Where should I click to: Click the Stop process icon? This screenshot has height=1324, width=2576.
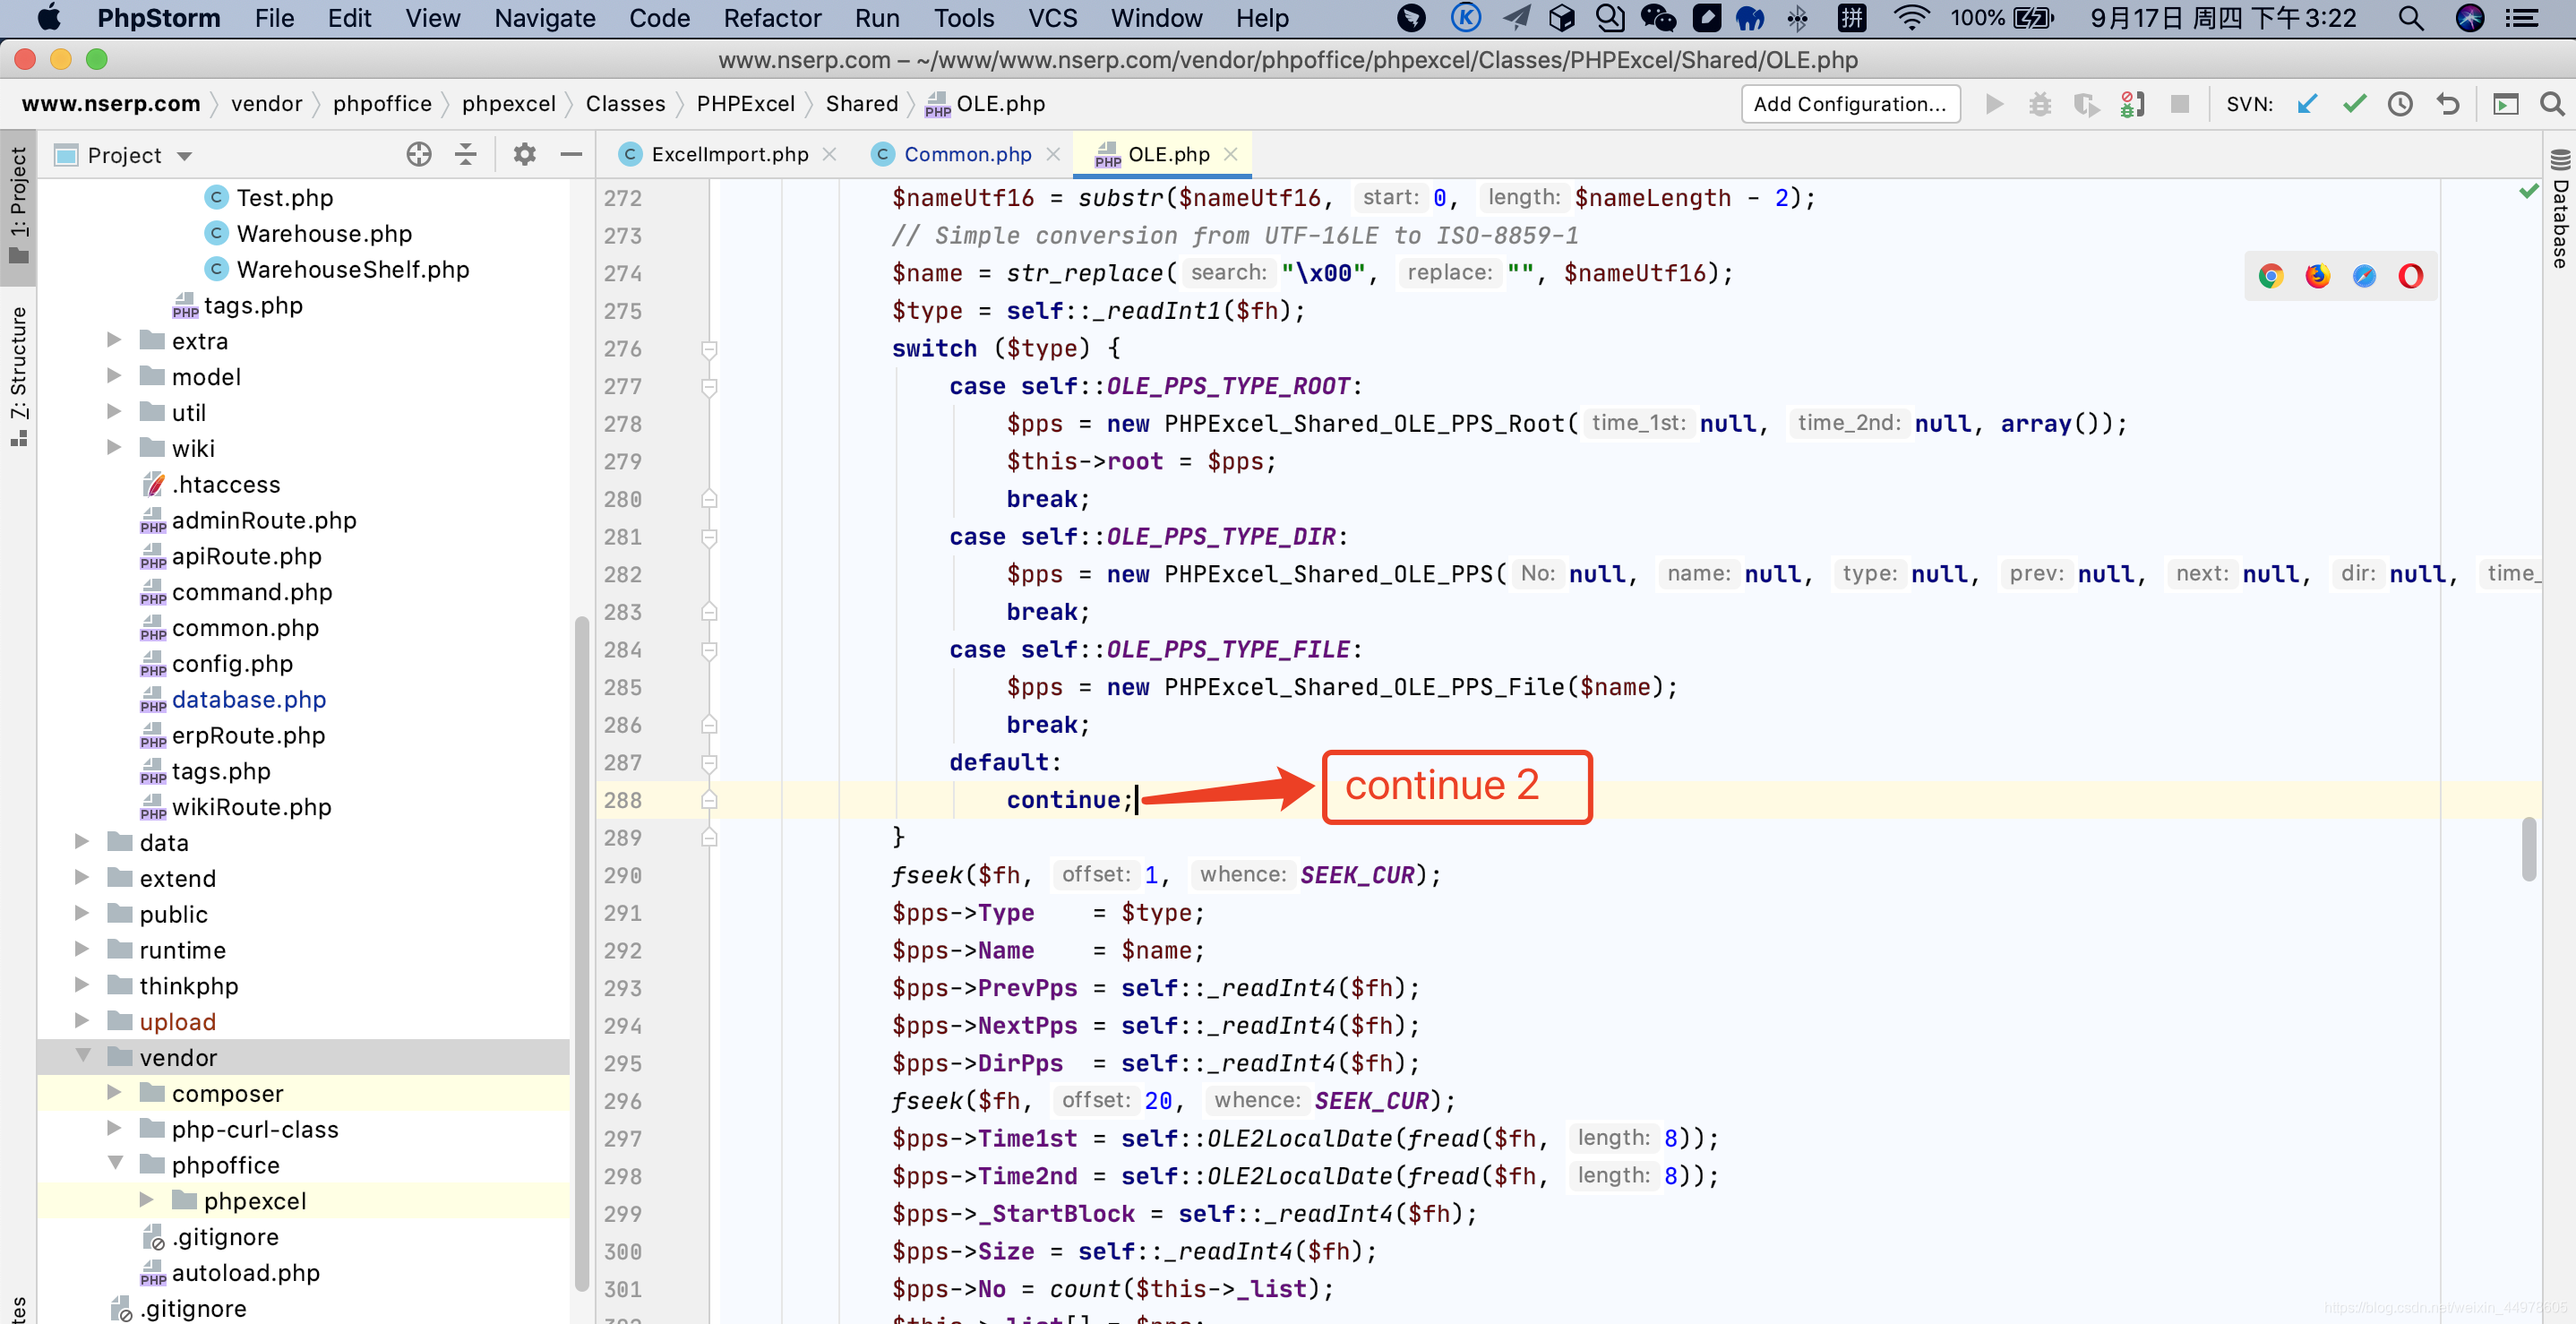coord(2180,104)
